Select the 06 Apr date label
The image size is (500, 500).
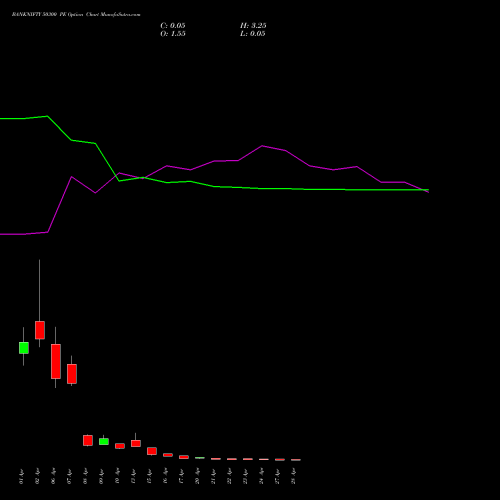[x=54, y=477]
